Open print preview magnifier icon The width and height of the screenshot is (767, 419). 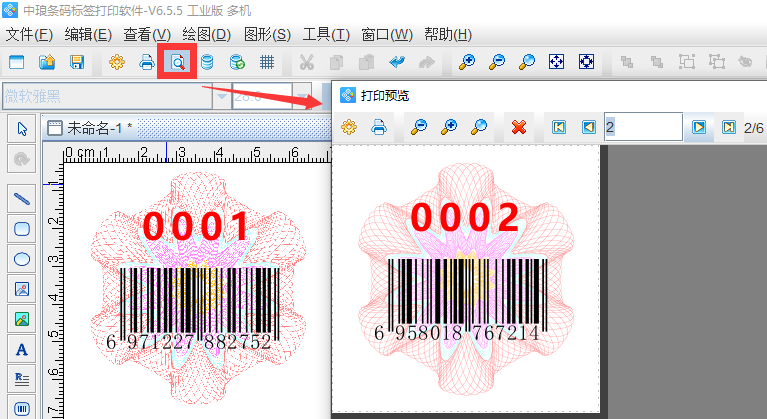pyautogui.click(x=177, y=62)
